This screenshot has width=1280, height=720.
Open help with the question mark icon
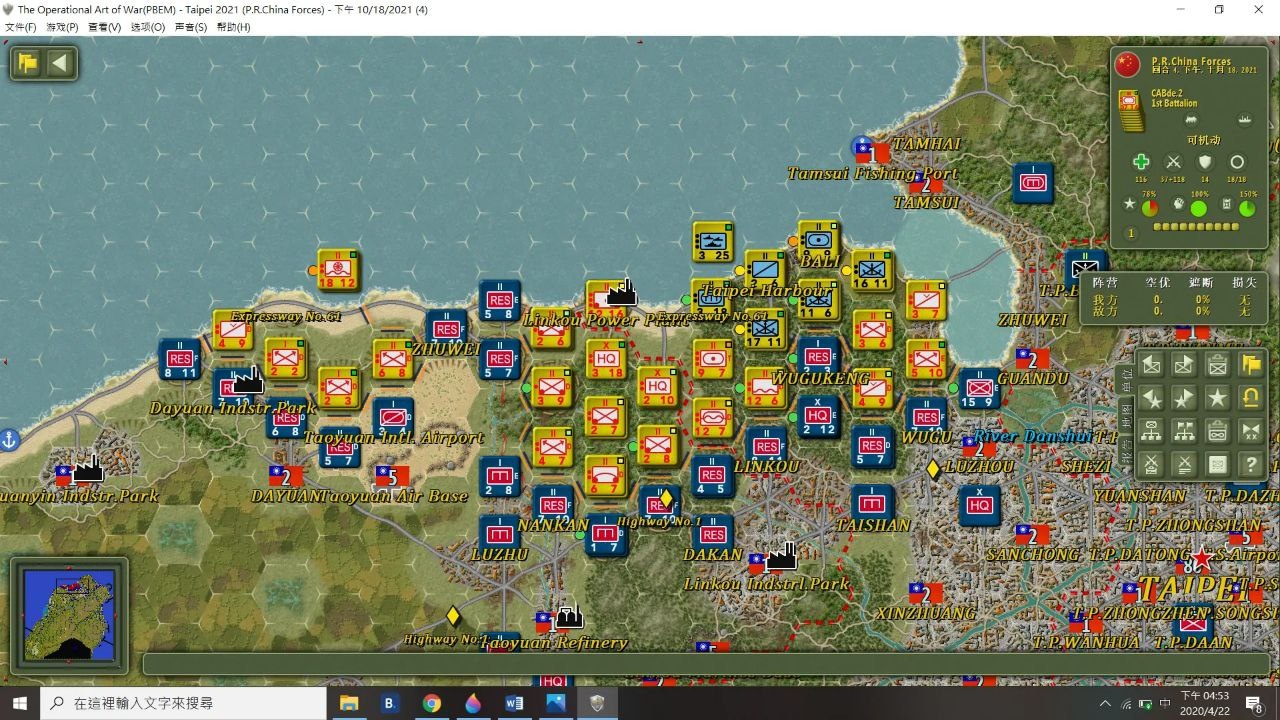(x=1250, y=464)
